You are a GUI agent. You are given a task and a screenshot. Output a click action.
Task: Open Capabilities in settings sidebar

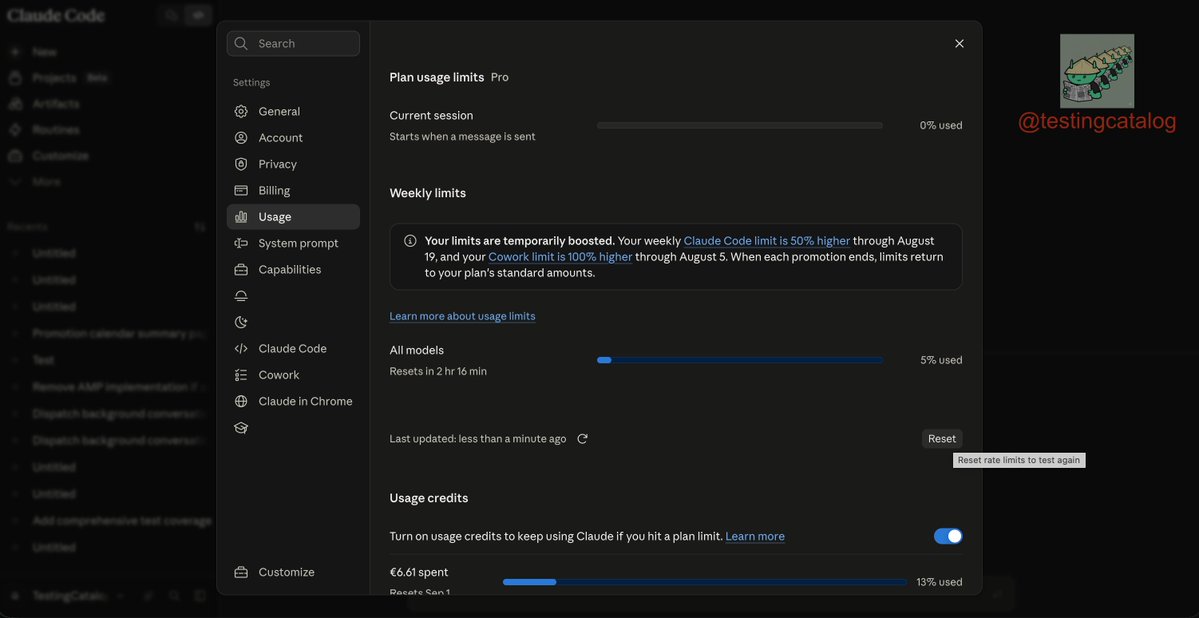(293, 270)
